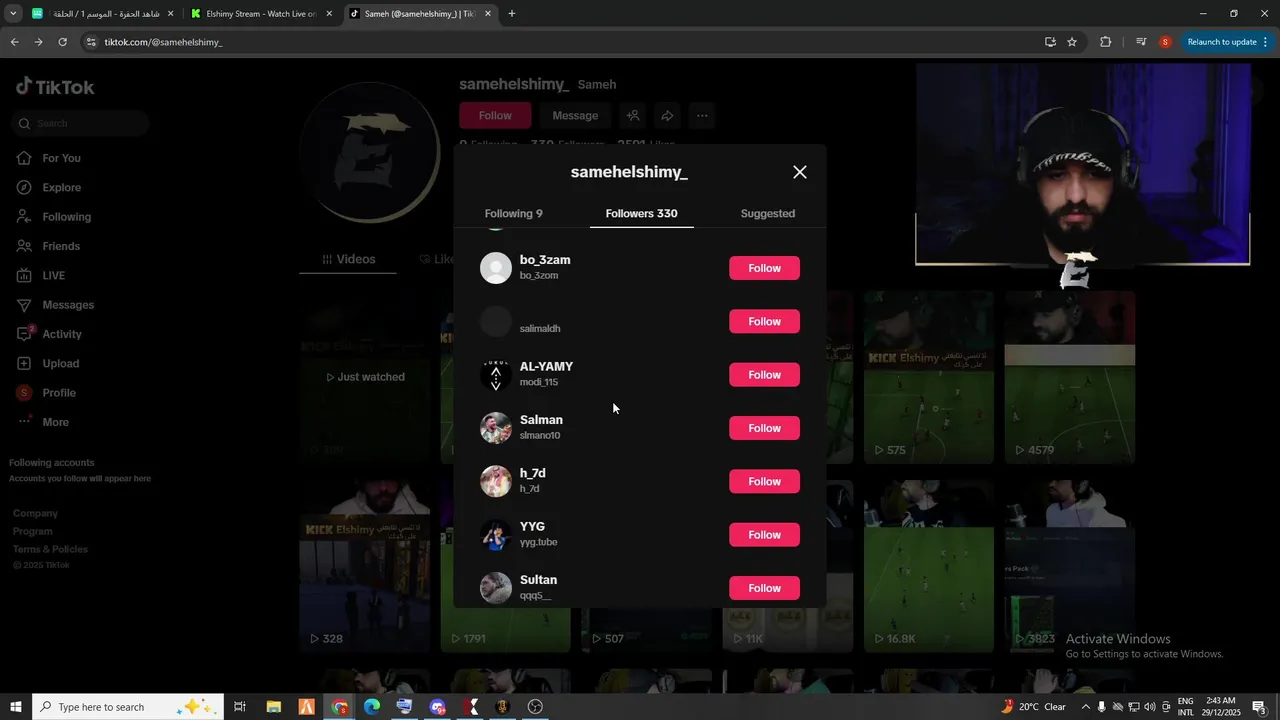Follow Salman slmano10
The height and width of the screenshot is (720, 1280).
click(764, 428)
